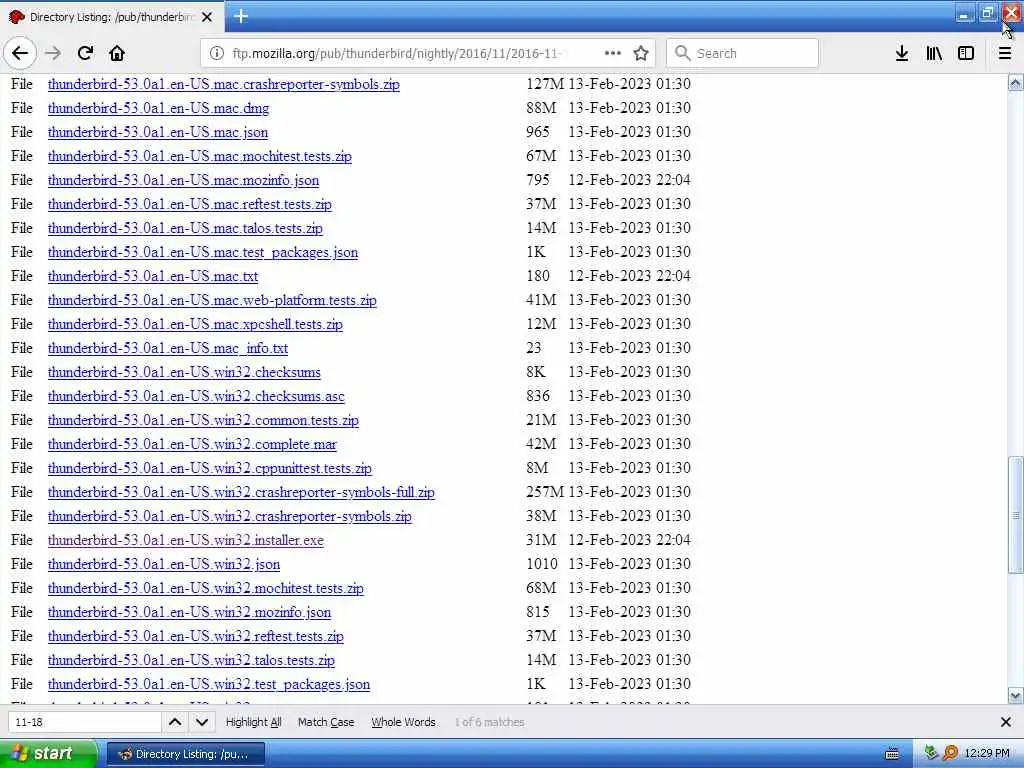This screenshot has width=1024, height=768.
Task: Open win32.crashreporter-symbols.zip link
Action: point(229,516)
